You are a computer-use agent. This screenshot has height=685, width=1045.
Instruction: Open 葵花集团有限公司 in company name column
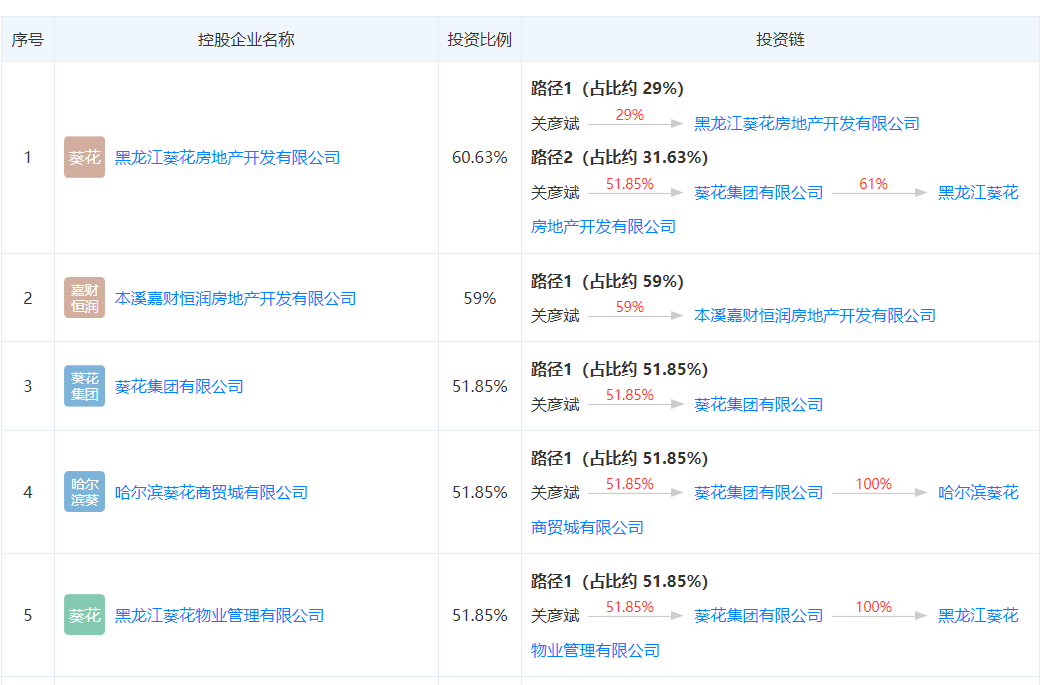tap(179, 387)
